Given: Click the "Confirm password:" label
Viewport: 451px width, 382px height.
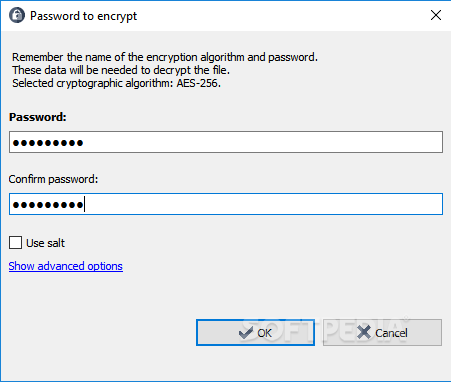Looking at the screenshot, I should (x=53, y=179).
